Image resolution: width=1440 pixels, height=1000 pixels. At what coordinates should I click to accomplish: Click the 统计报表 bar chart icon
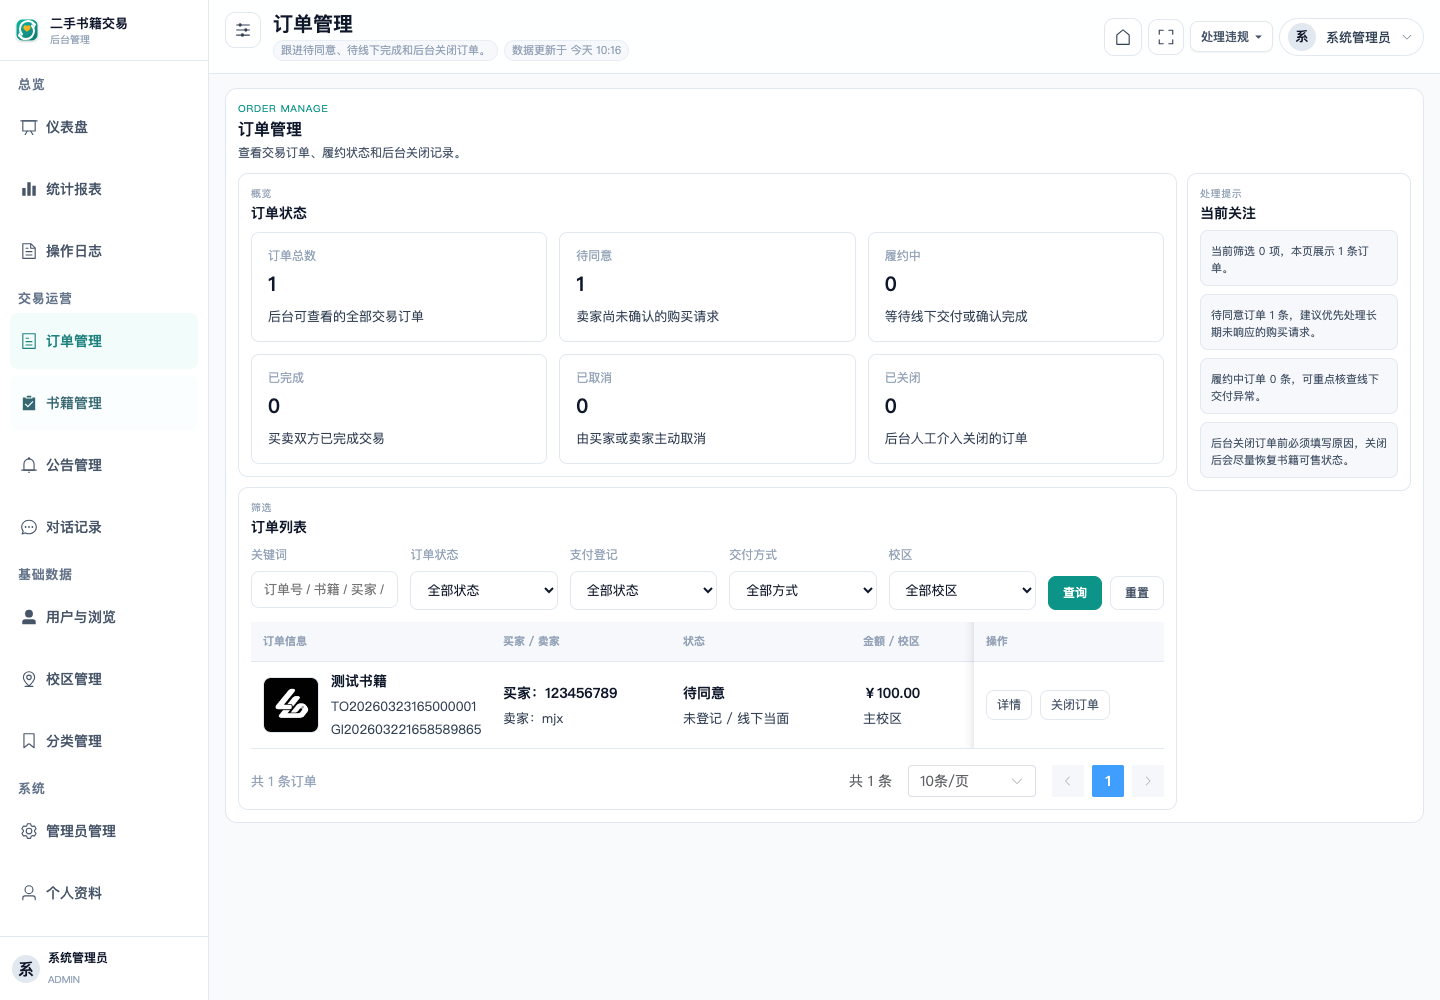[x=29, y=189]
